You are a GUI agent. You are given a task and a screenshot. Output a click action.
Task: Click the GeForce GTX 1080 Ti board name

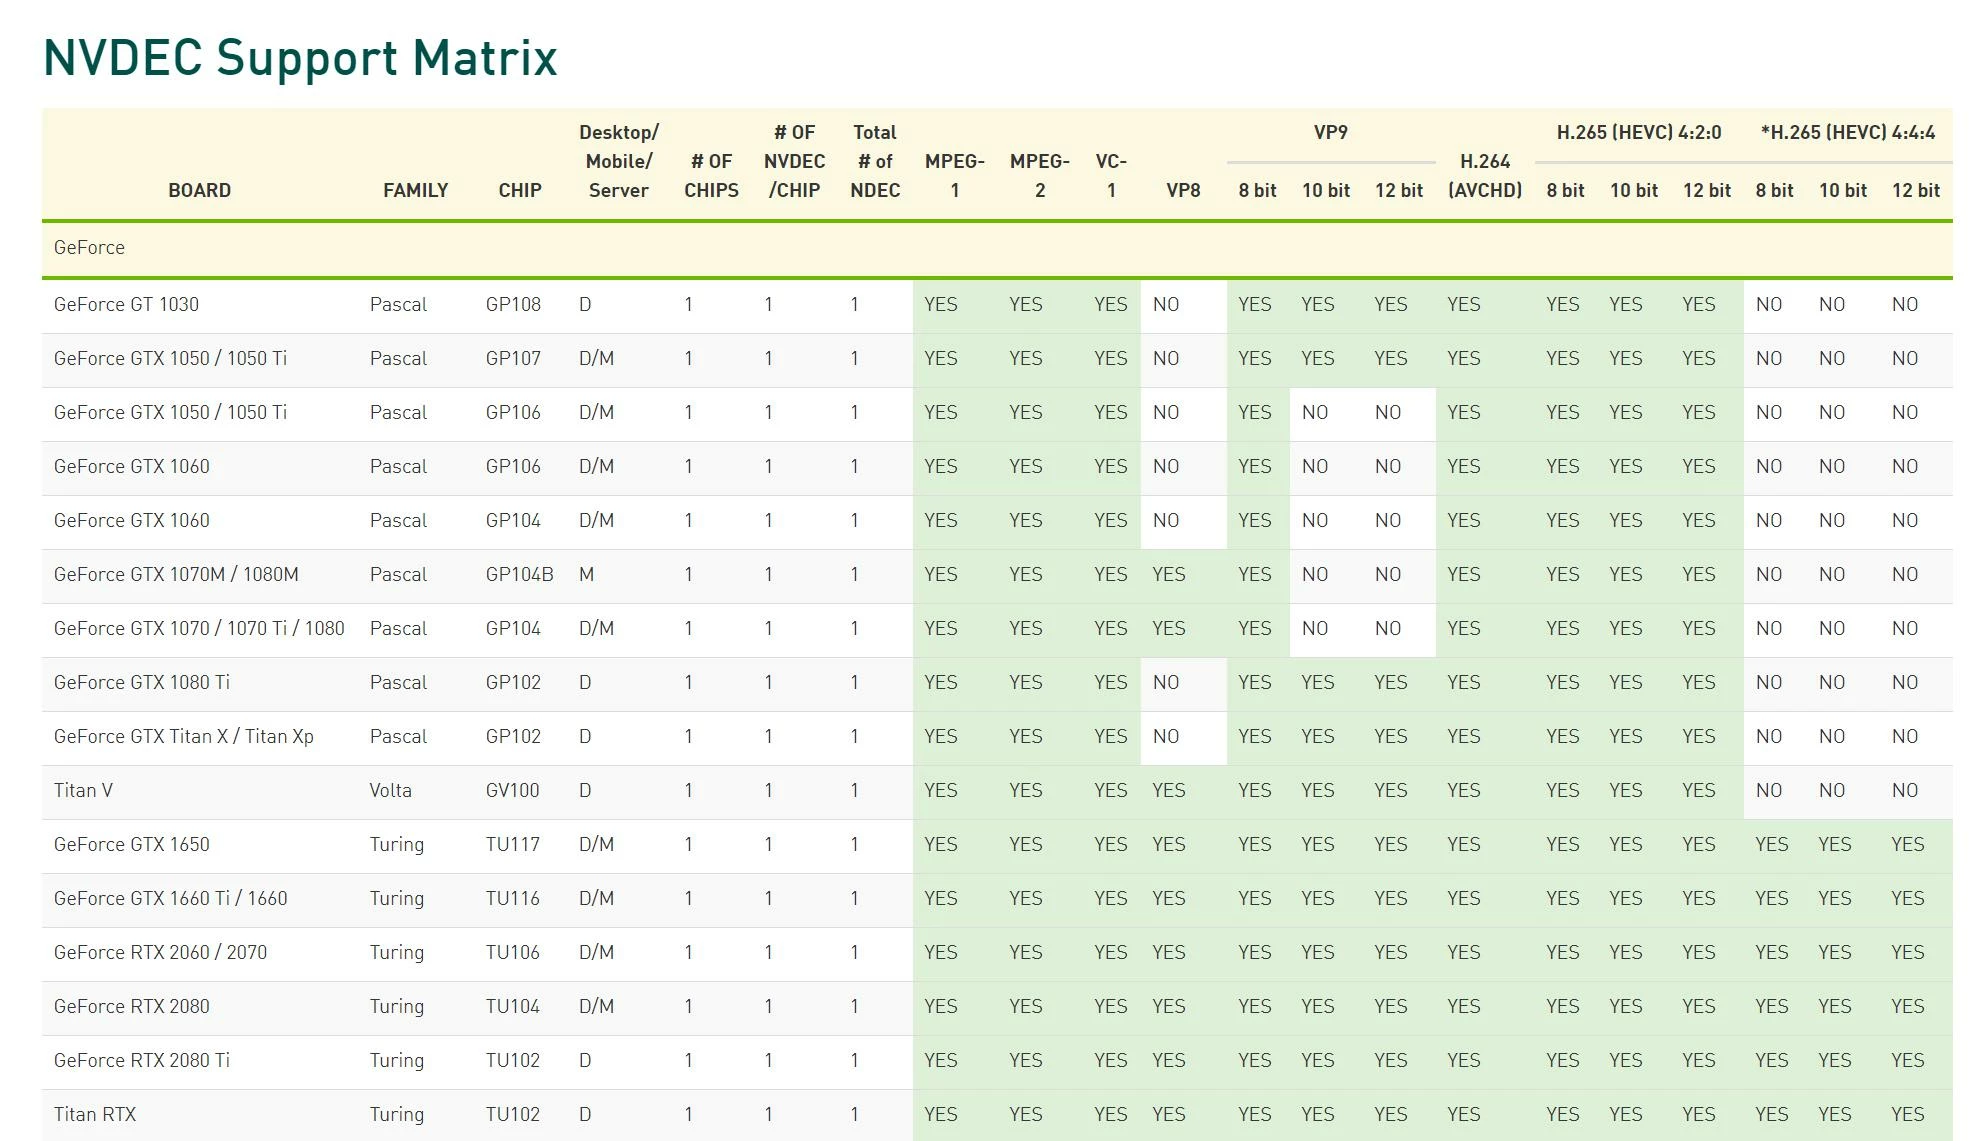click(x=141, y=682)
